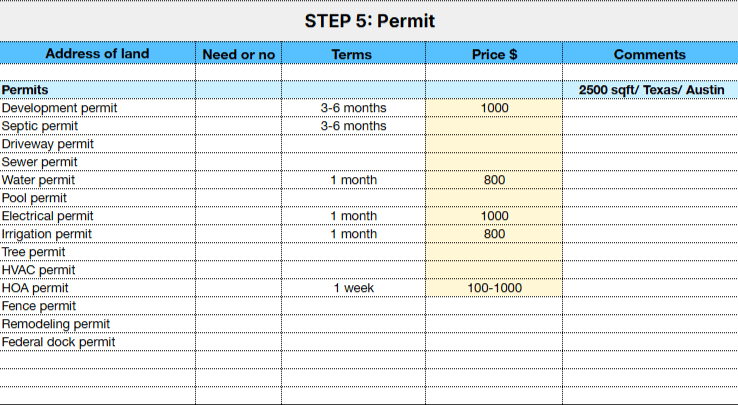The image size is (738, 405).
Task: Select the Irrigation permit price 800
Action: click(494, 234)
